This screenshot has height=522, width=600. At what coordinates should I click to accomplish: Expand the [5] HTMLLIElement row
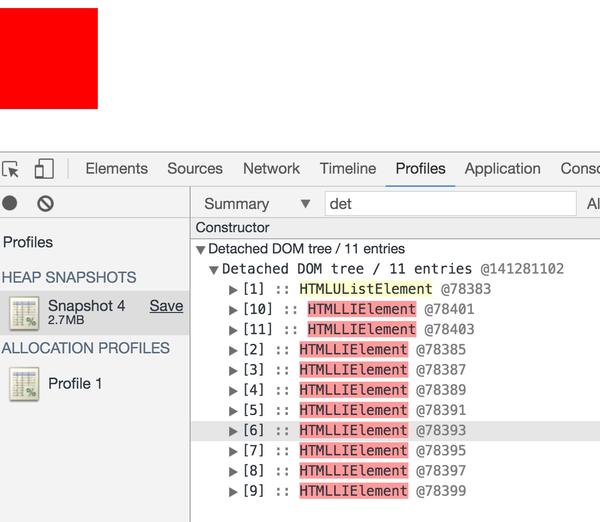[233, 411]
